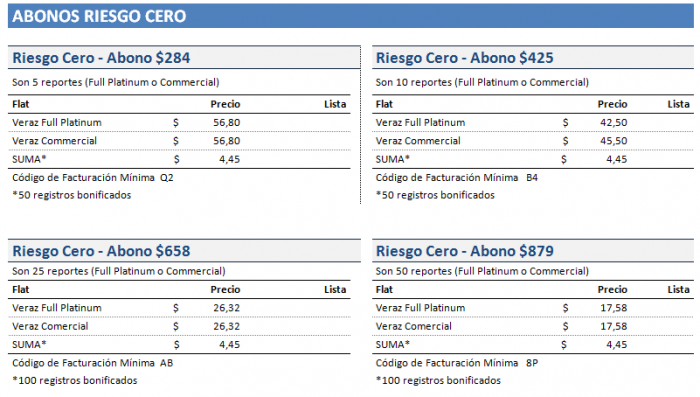This screenshot has width=700, height=397.
Task: Click the Lista column header in $284 table
Action: coord(335,104)
